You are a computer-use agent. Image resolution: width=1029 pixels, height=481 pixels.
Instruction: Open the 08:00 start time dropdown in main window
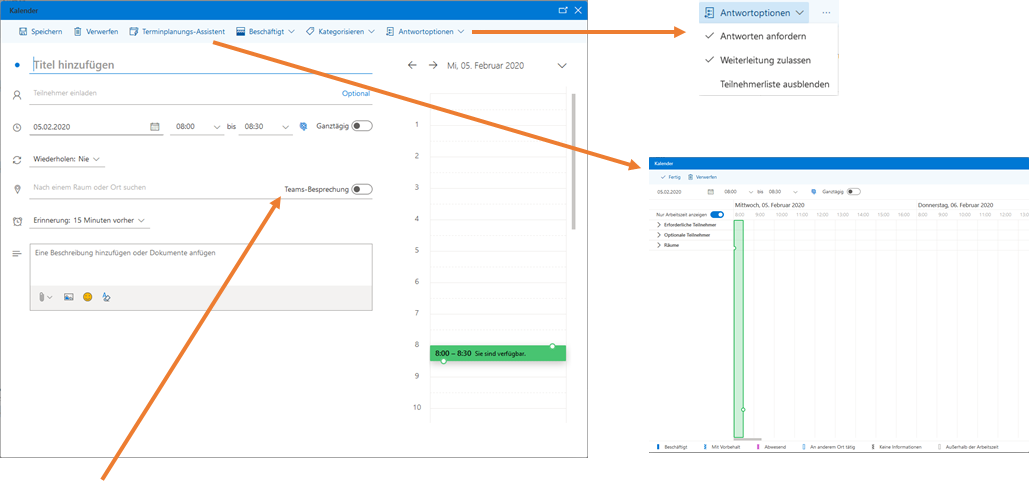pos(197,127)
